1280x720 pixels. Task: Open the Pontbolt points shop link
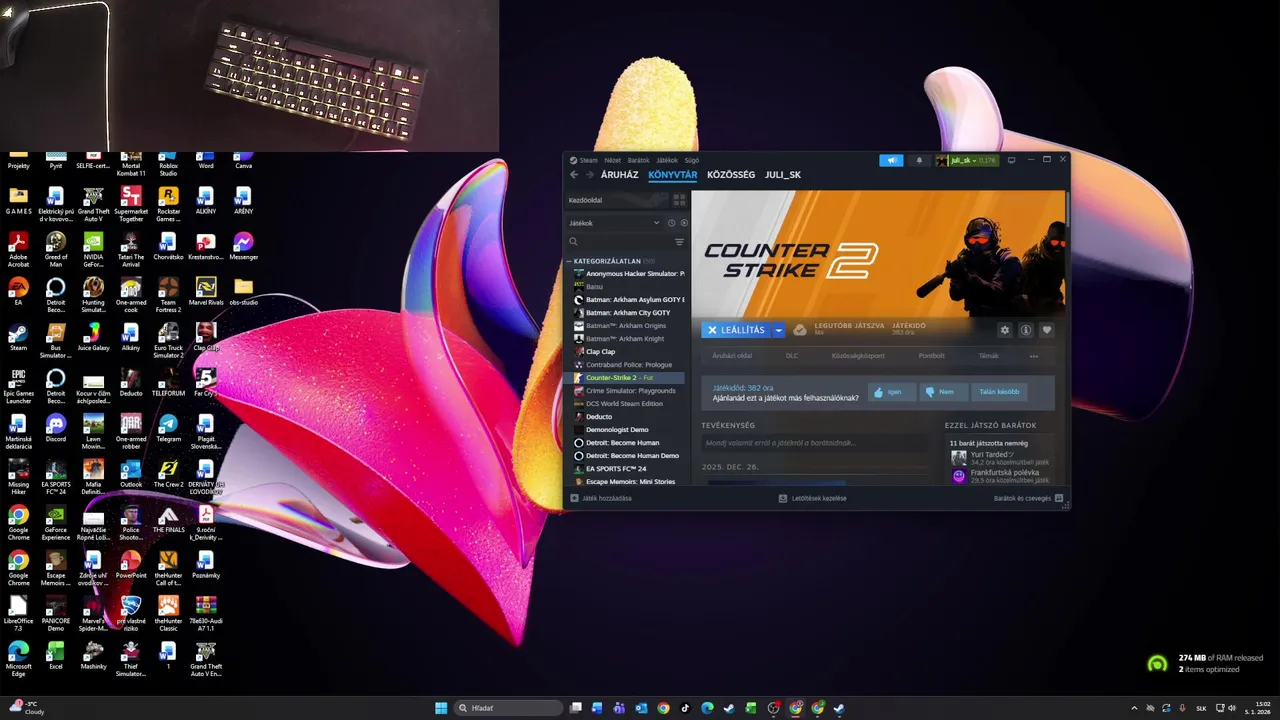932,356
